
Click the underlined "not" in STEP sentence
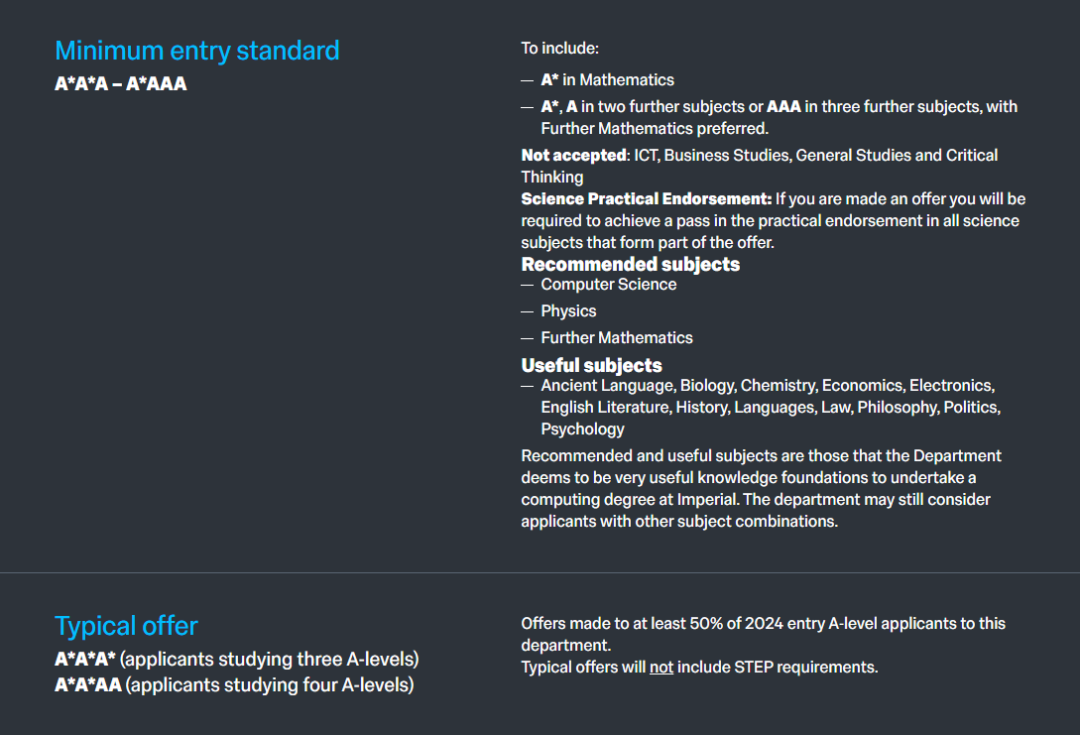(661, 667)
